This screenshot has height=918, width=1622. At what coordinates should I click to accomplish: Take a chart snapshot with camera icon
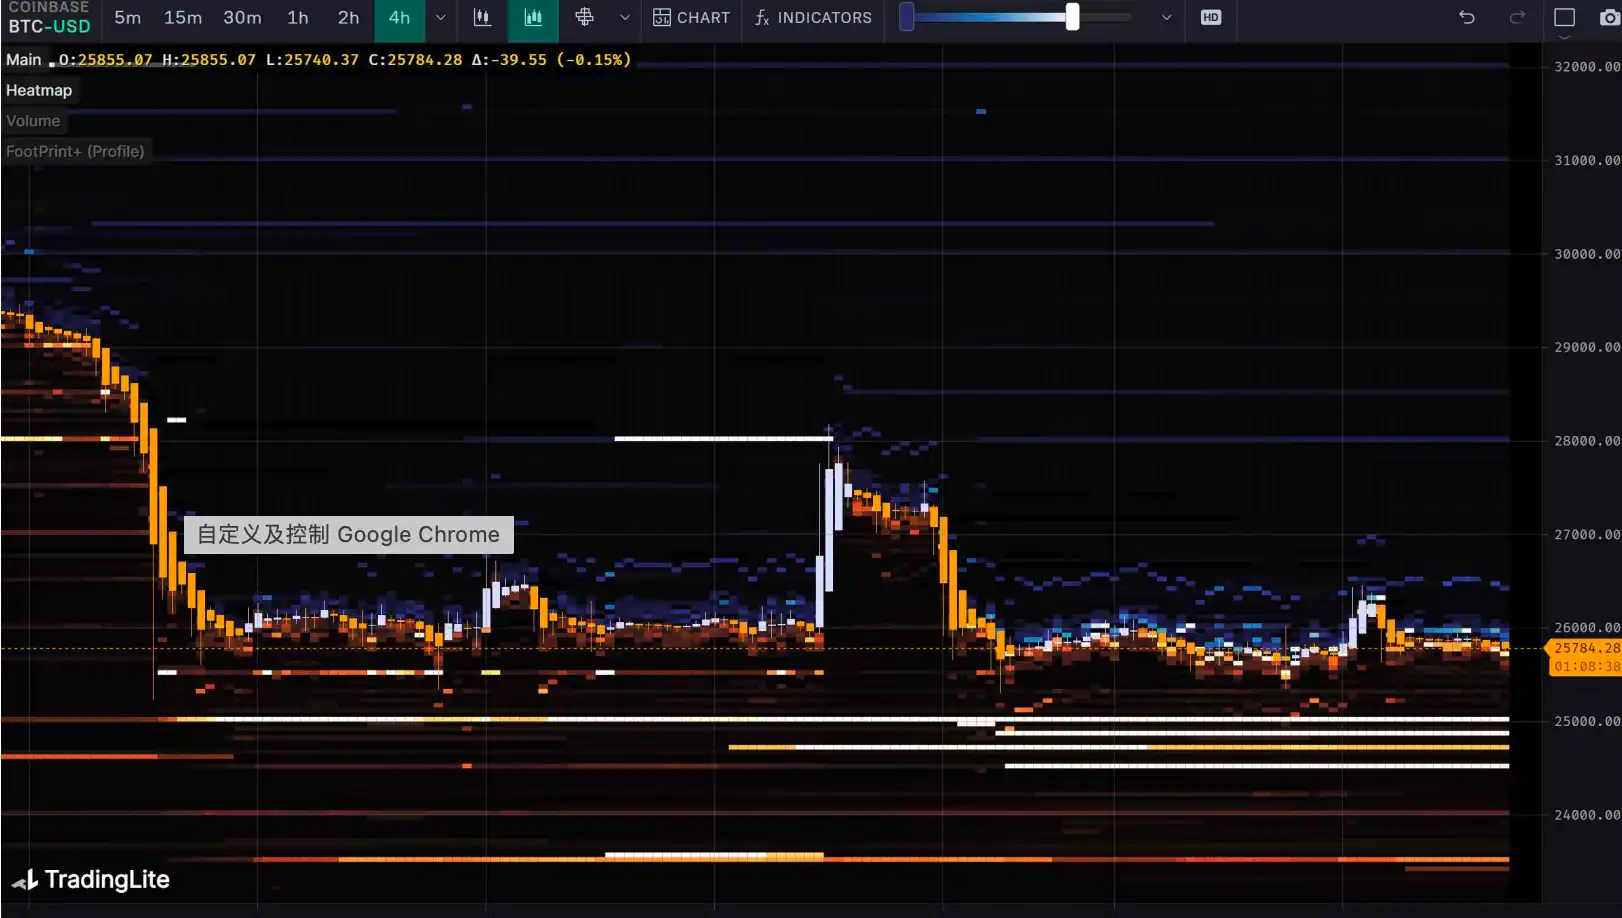(x=1609, y=17)
